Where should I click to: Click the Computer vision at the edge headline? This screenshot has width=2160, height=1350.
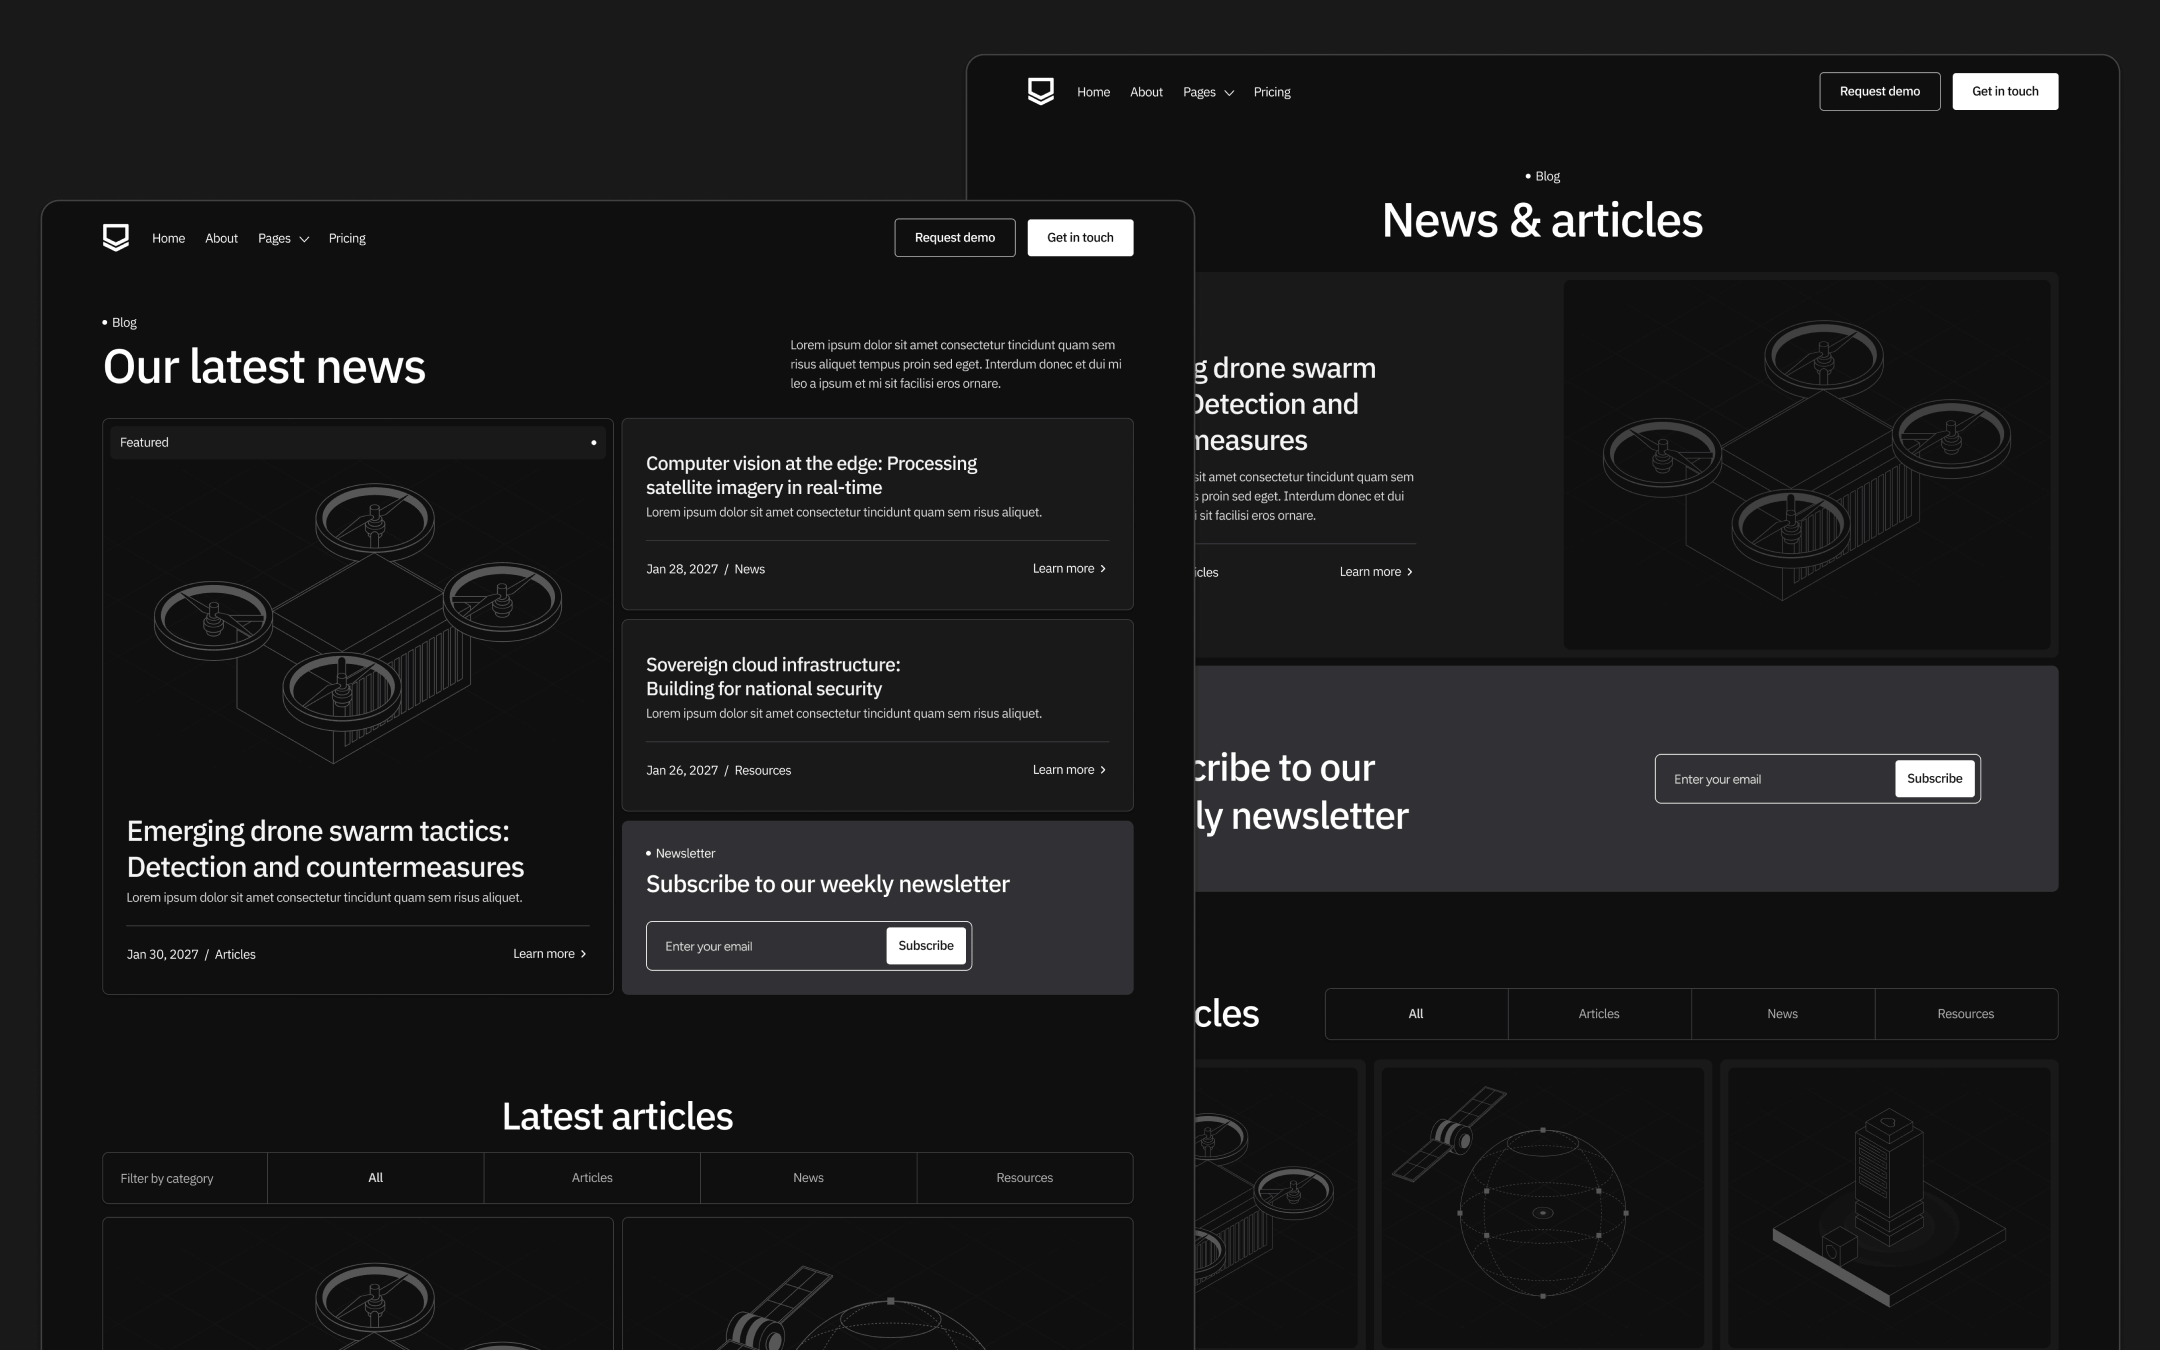coord(811,475)
